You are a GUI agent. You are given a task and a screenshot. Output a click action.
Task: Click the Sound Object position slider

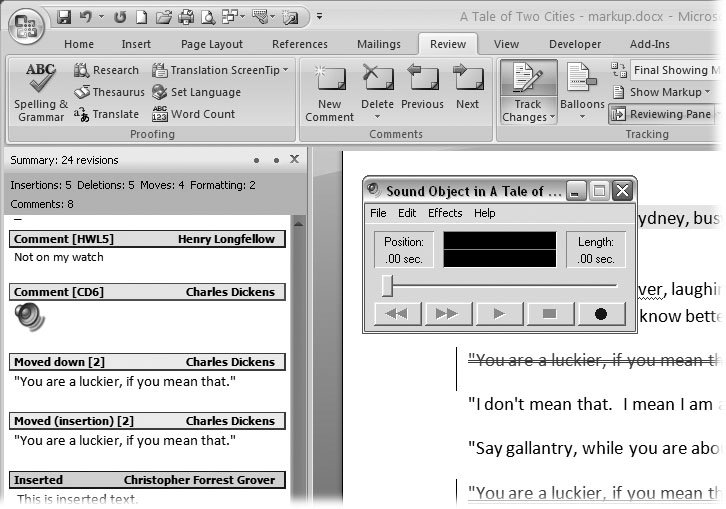tap(388, 288)
